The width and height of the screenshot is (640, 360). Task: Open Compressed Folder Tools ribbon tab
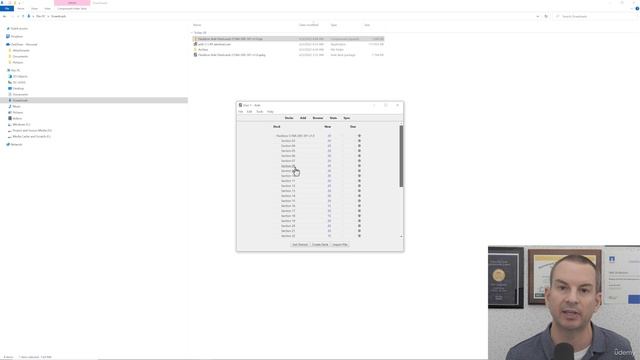pyautogui.click(x=72, y=9)
